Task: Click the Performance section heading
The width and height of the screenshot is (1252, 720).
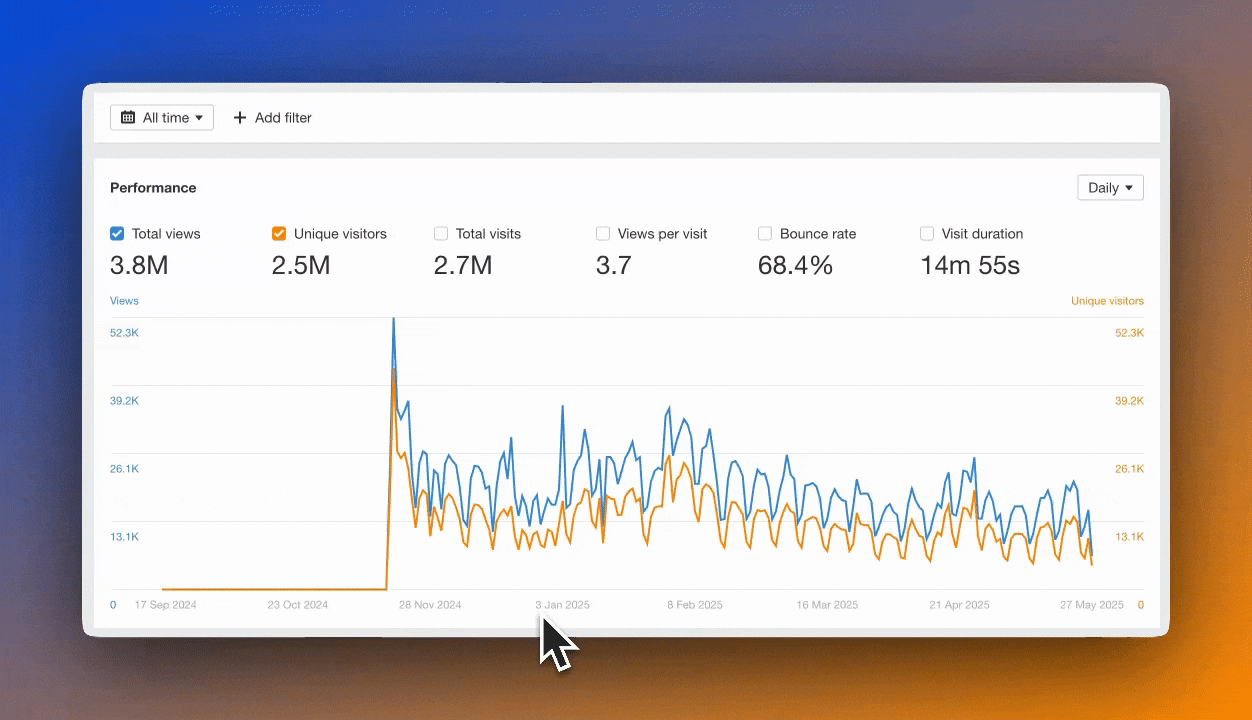Action: click(153, 187)
